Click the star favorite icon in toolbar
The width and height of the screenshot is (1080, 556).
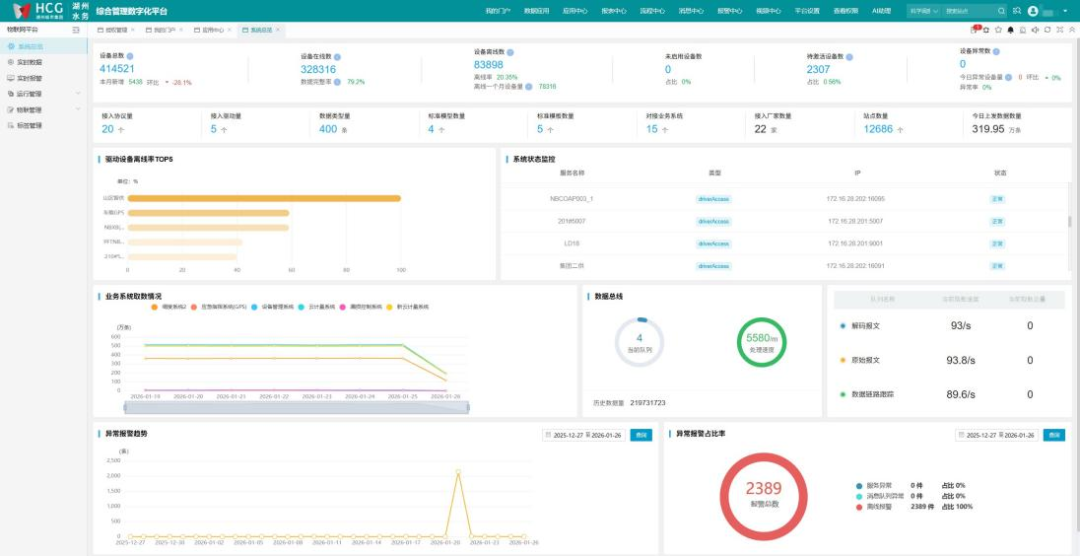point(998,30)
